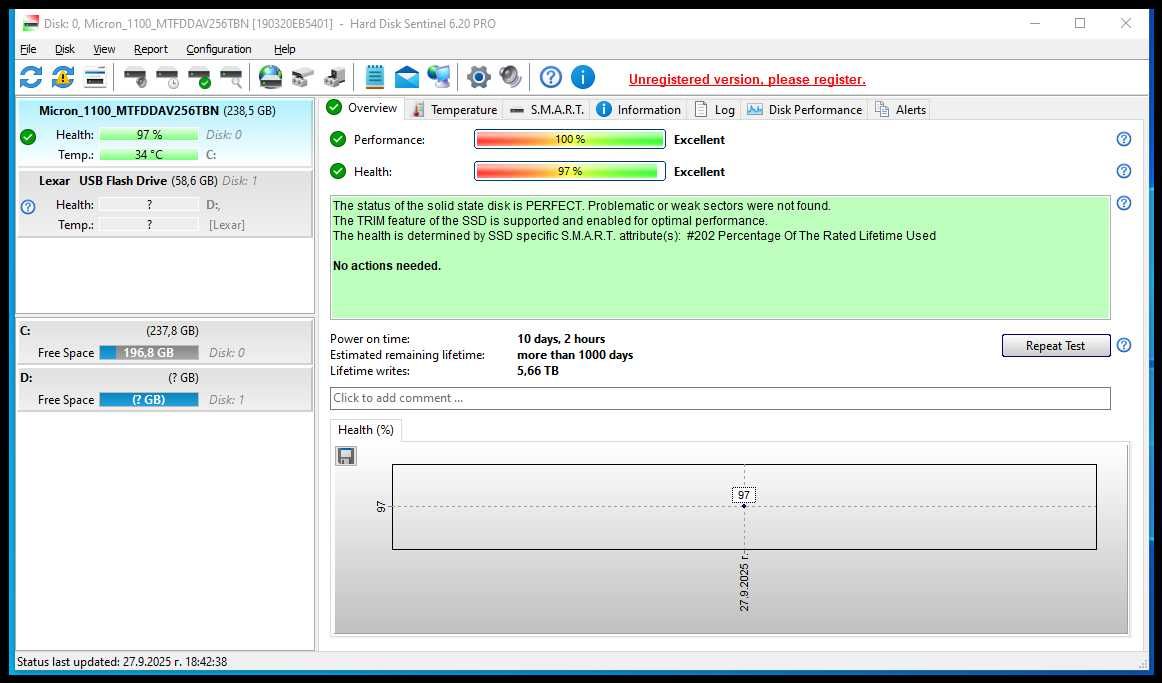1162x683 pixels.
Task: Click the grey network drives toolbar icon
Action: pos(302,77)
